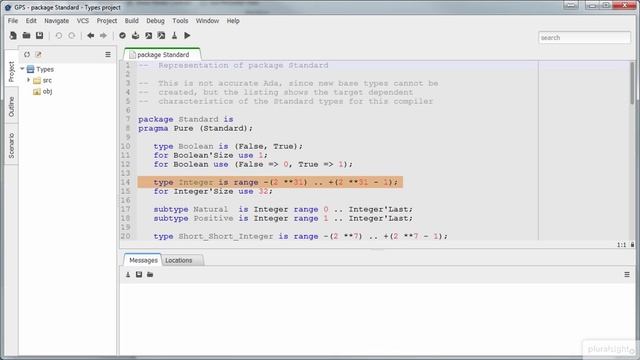This screenshot has width=640, height=360.
Task: Click 'subtype Natural' declaration line
Action: click(x=283, y=209)
